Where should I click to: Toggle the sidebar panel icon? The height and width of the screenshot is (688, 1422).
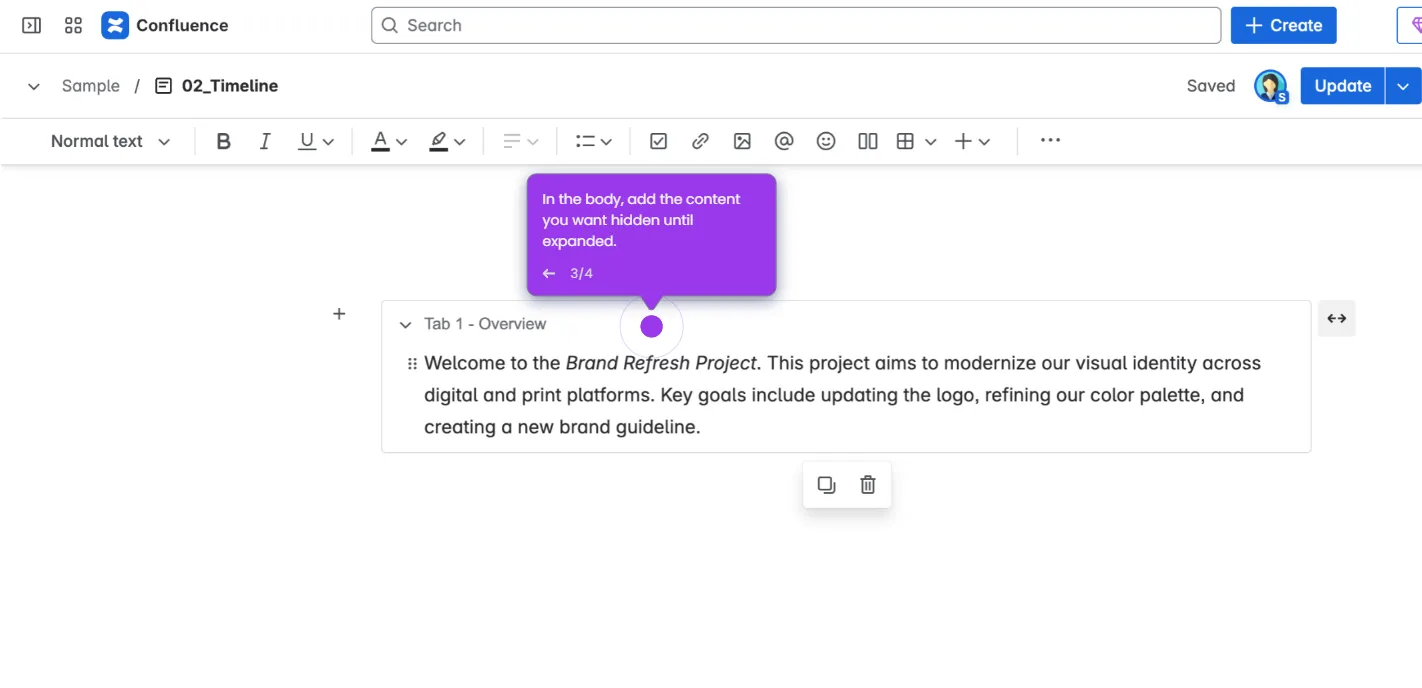coord(32,25)
